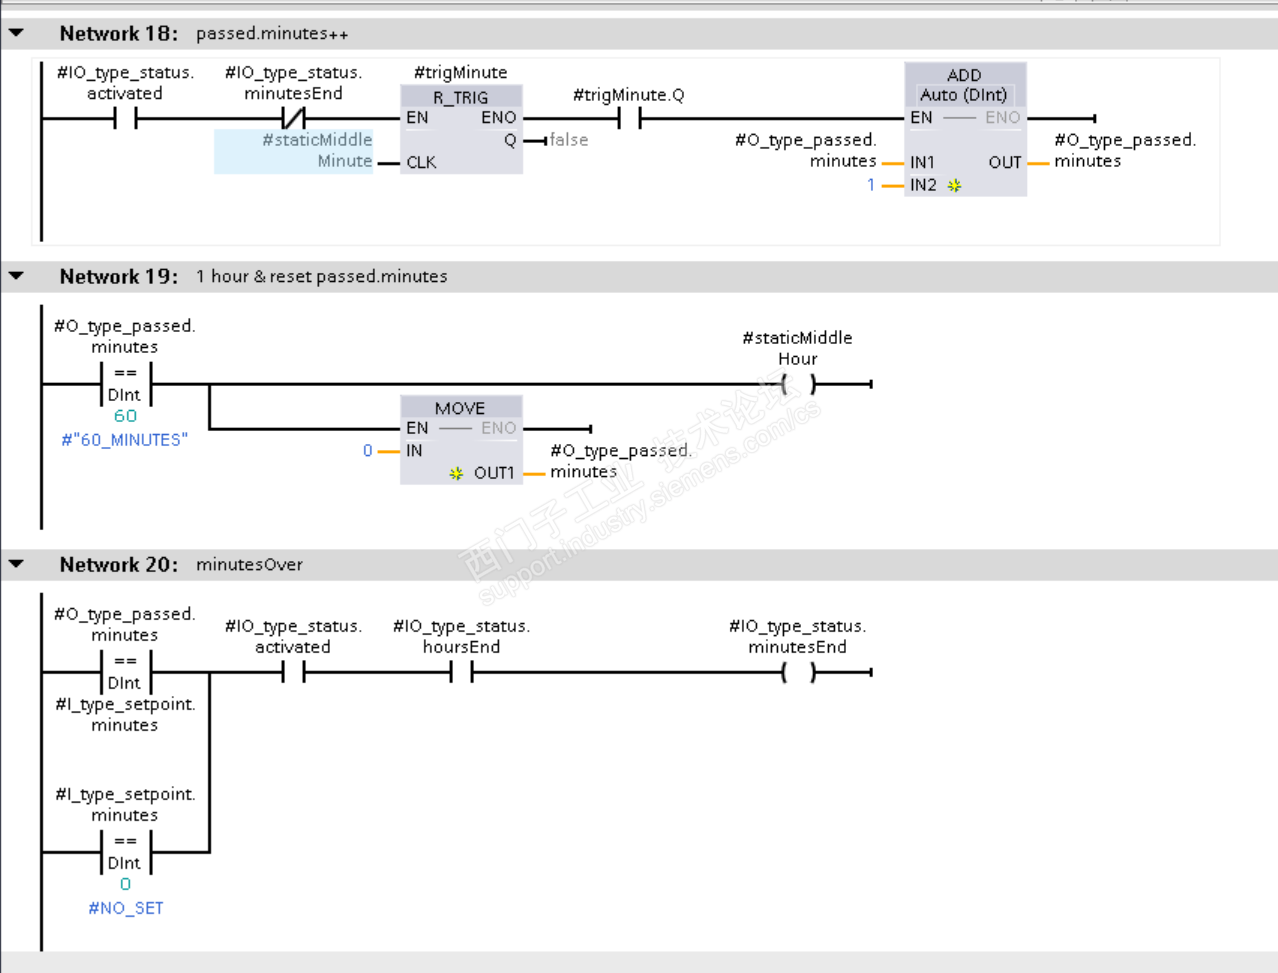Viewport: 1278px width, 973px height.
Task: Select the MOVE IN constant value 0
Action: click(x=367, y=451)
